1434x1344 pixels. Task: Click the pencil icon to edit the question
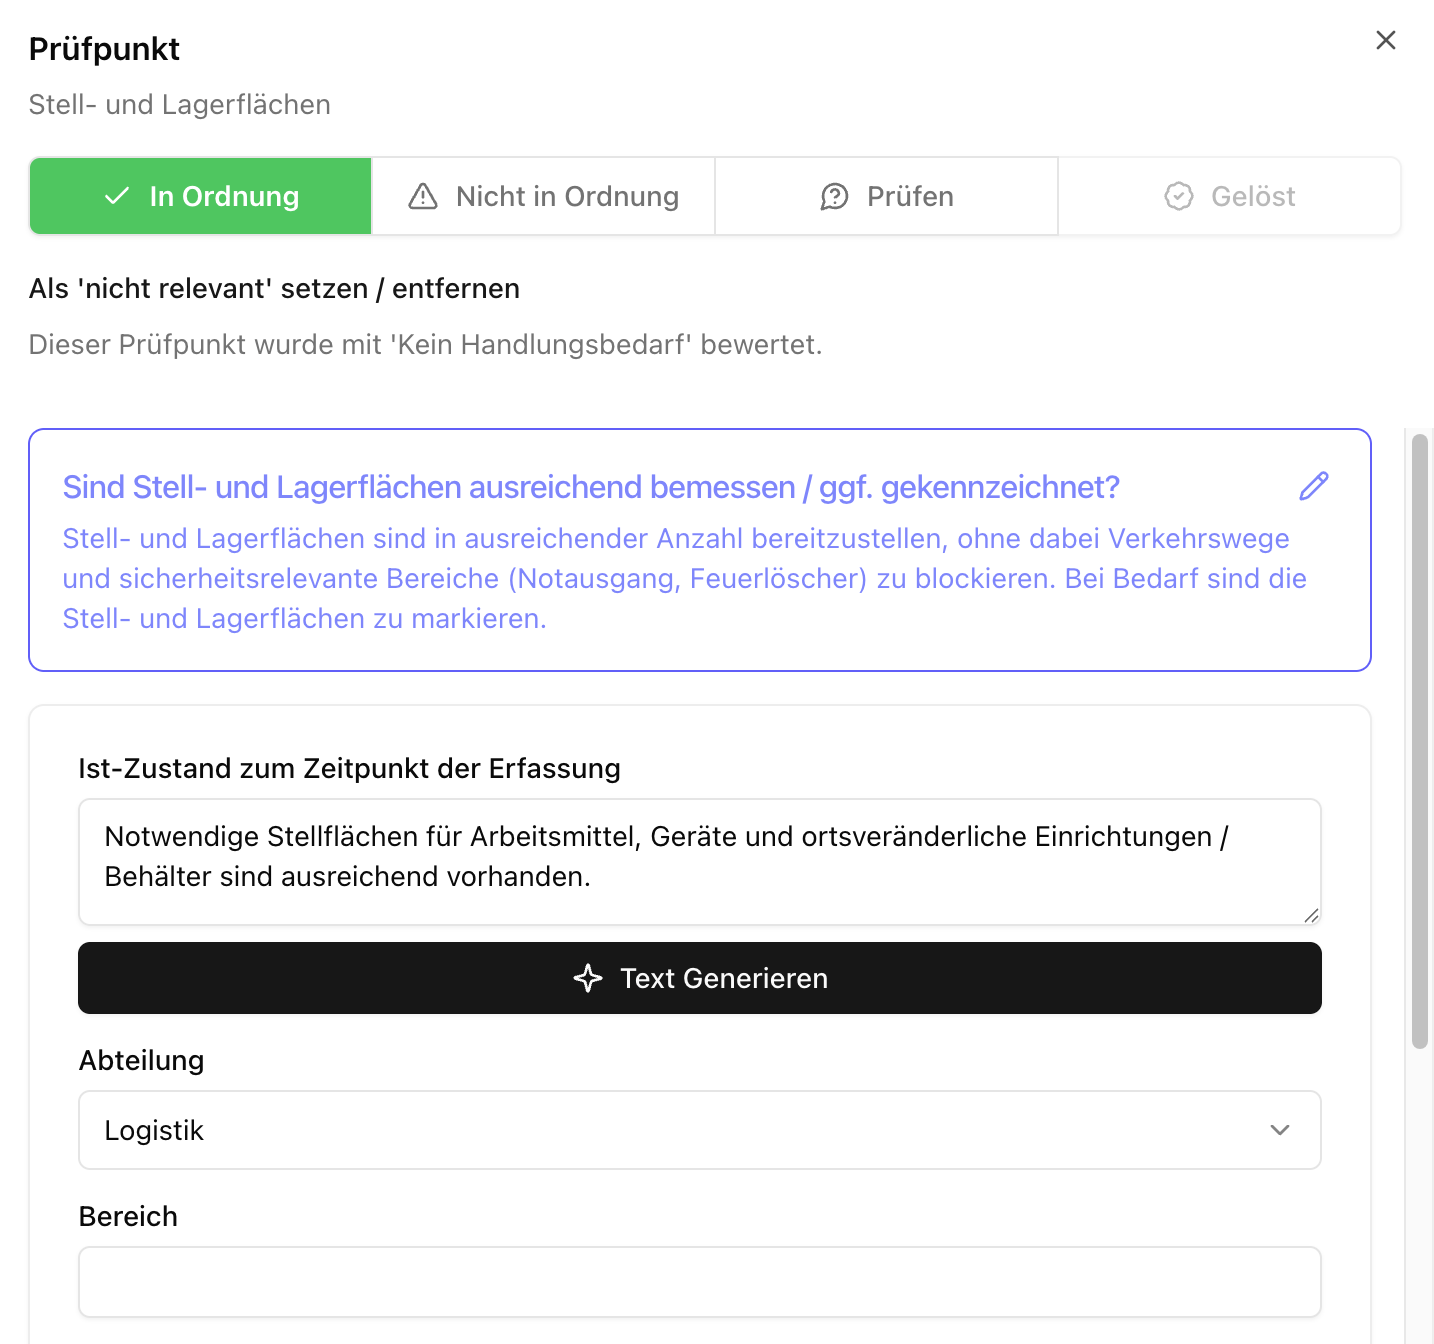[x=1313, y=485]
